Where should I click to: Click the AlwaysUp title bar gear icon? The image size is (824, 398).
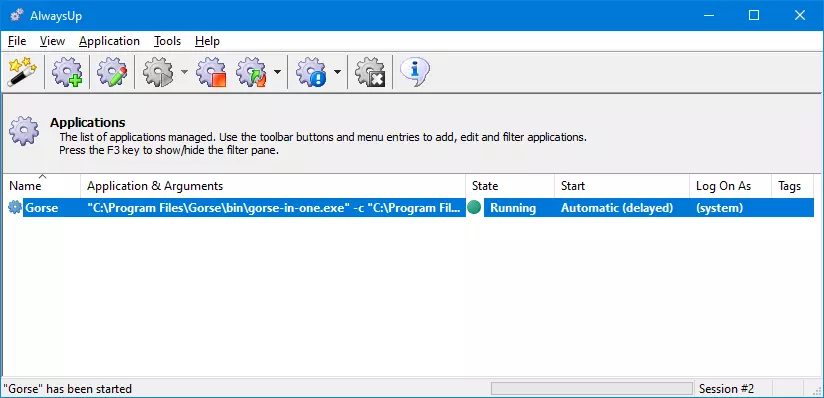17,15
